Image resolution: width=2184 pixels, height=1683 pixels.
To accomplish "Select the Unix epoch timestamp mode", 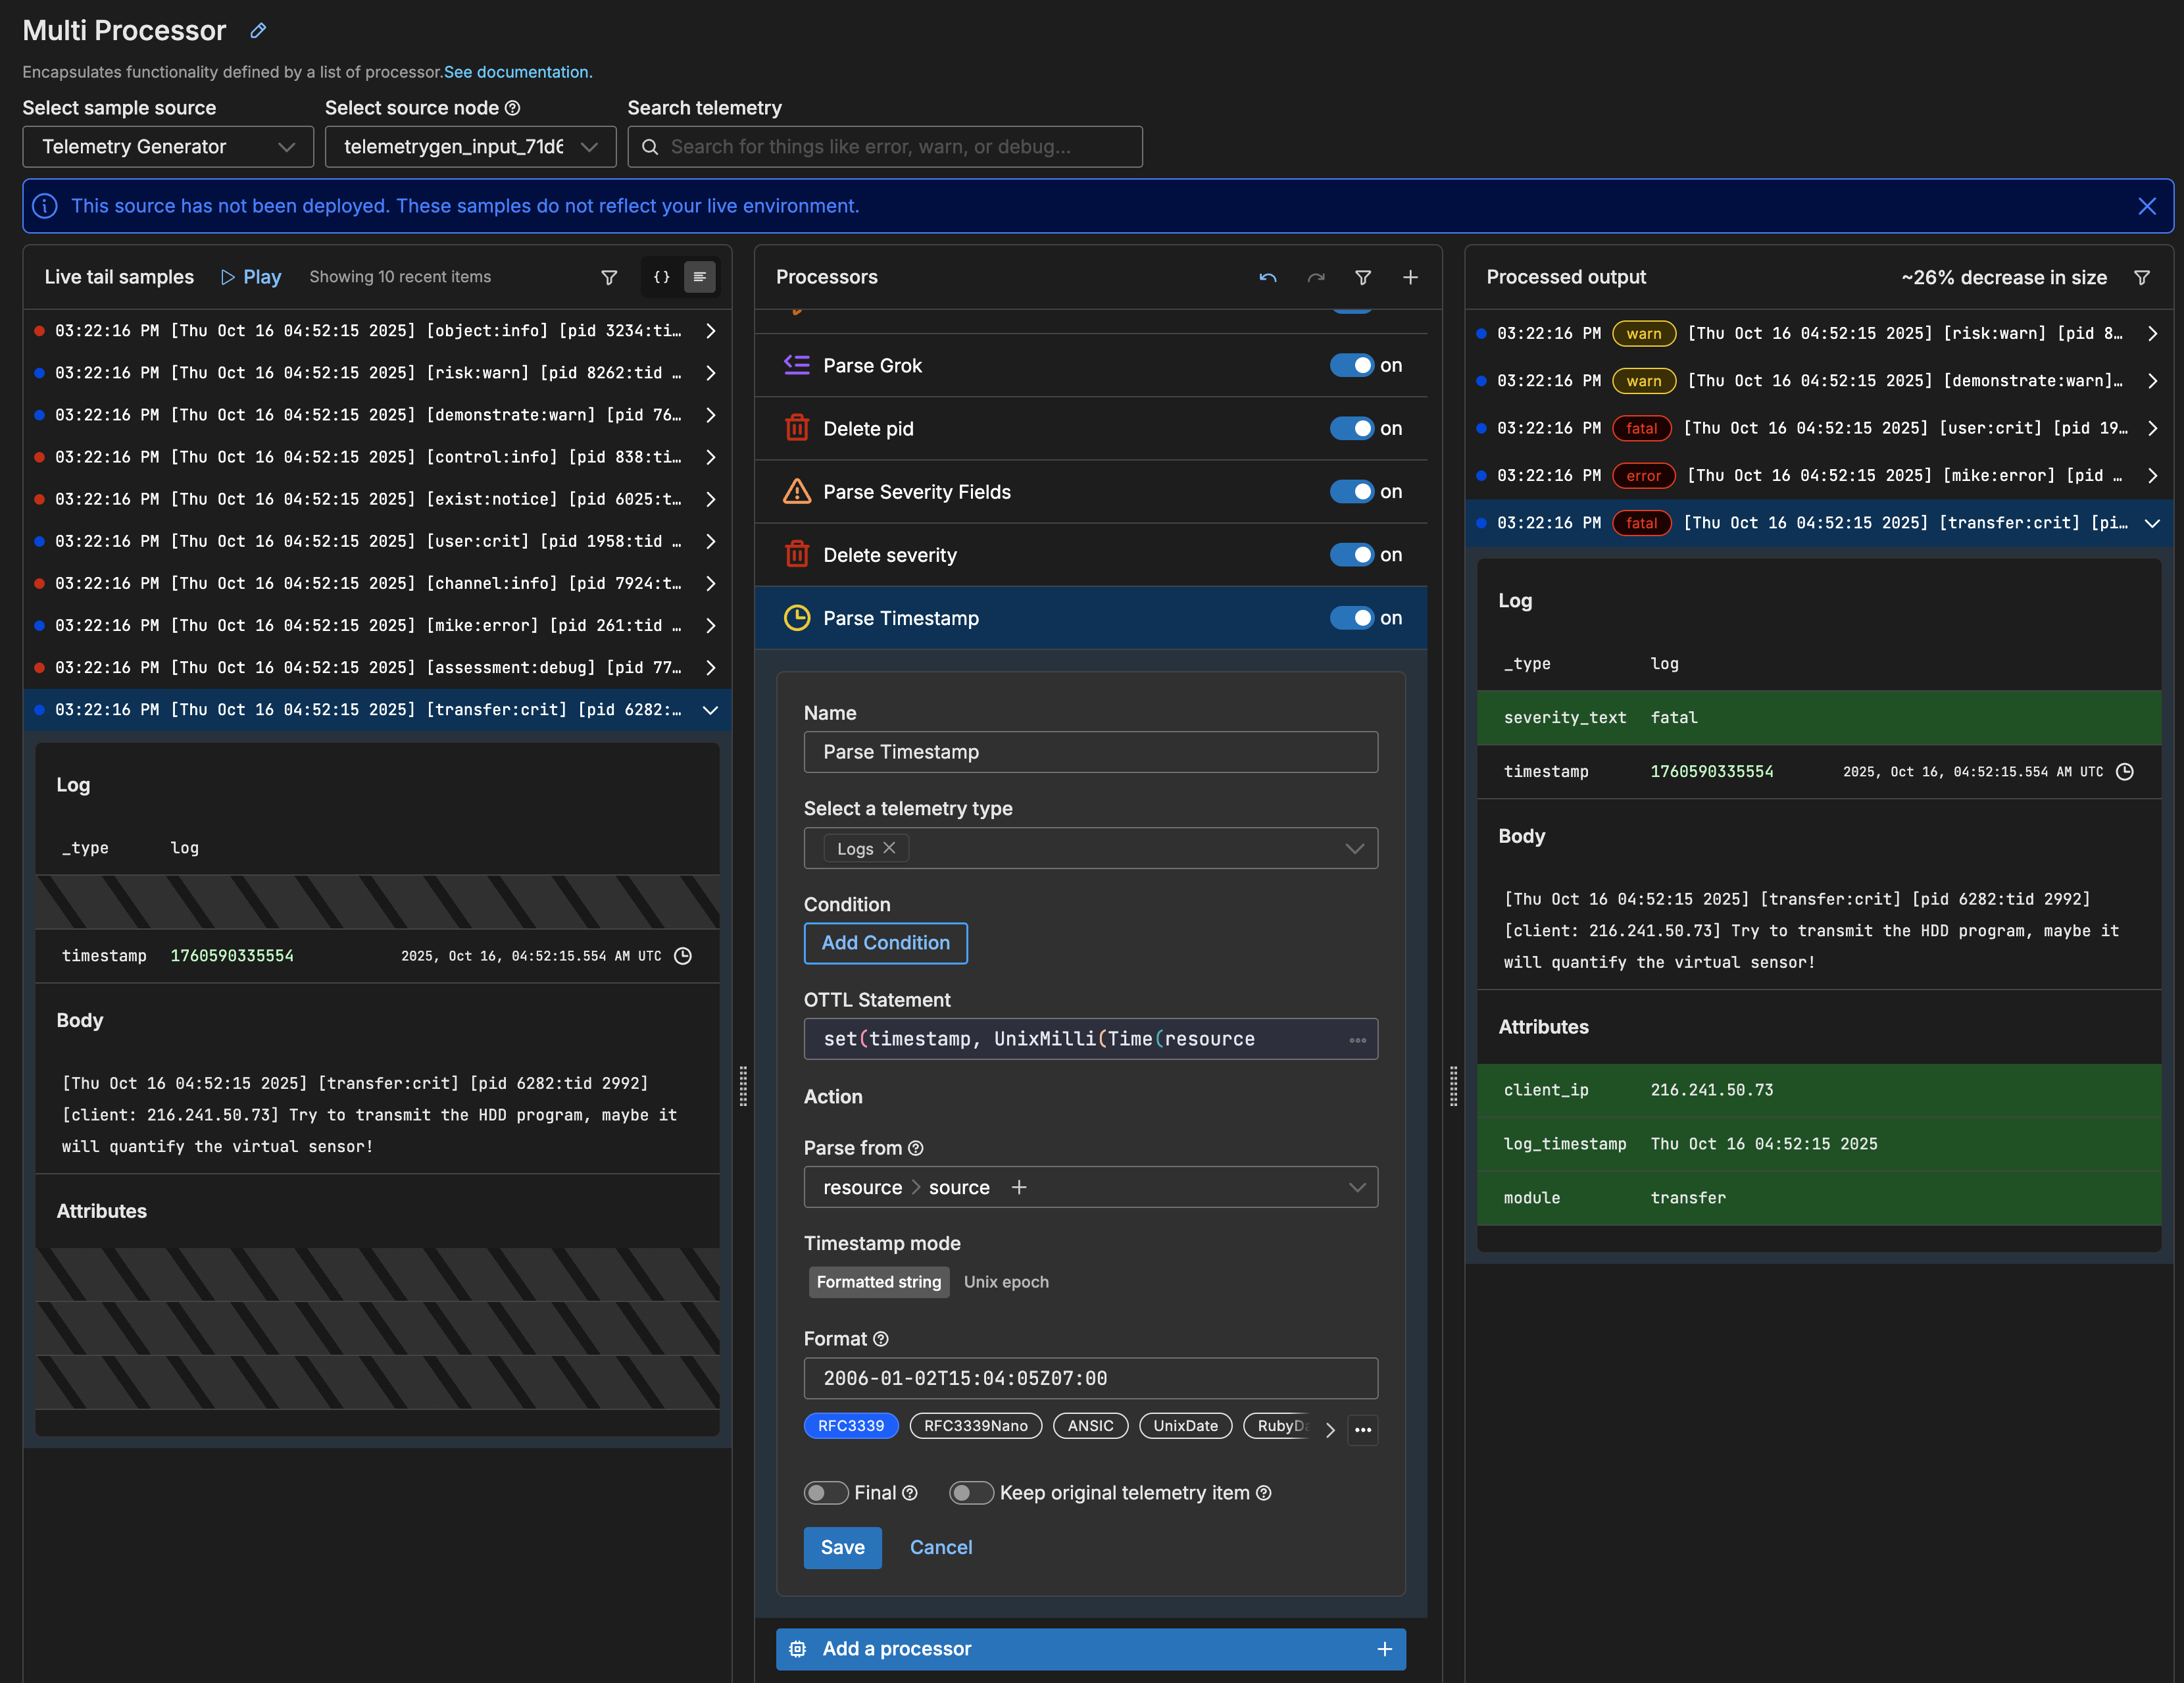I will coord(1006,1282).
